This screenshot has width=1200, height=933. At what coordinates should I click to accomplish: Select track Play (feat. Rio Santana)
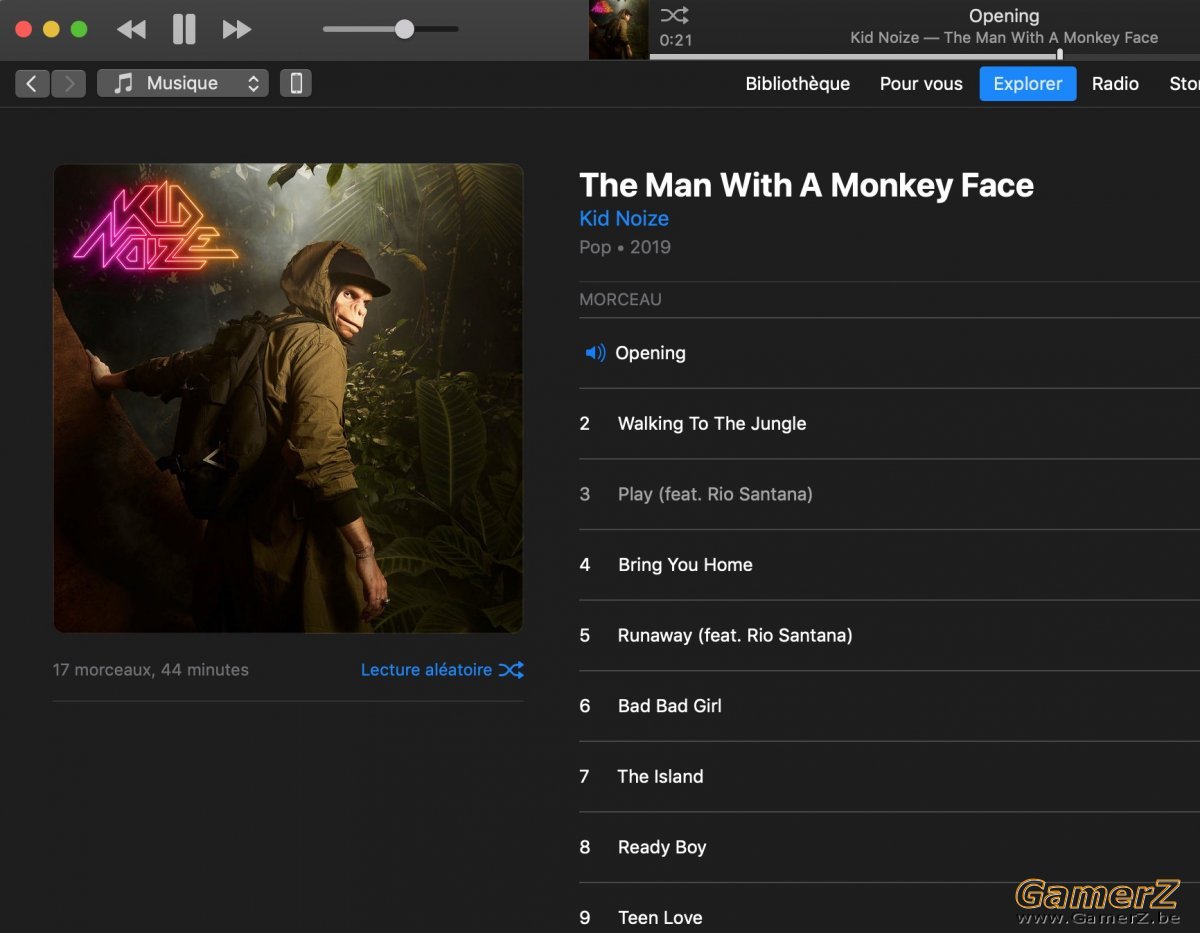(889, 494)
